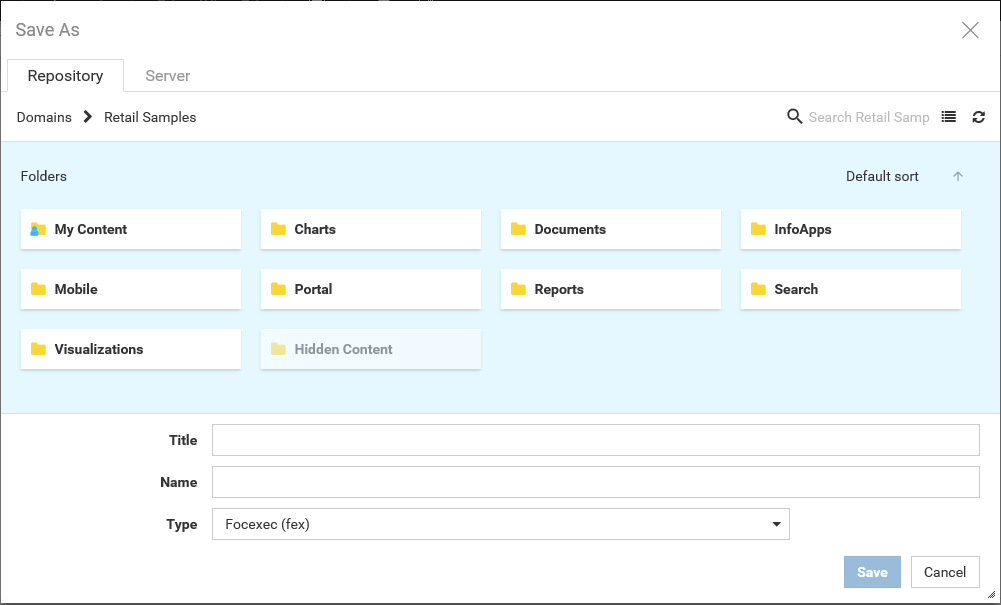This screenshot has height=605, width=1001.
Task: Open the Hidden Content folder
Action: [371, 349]
